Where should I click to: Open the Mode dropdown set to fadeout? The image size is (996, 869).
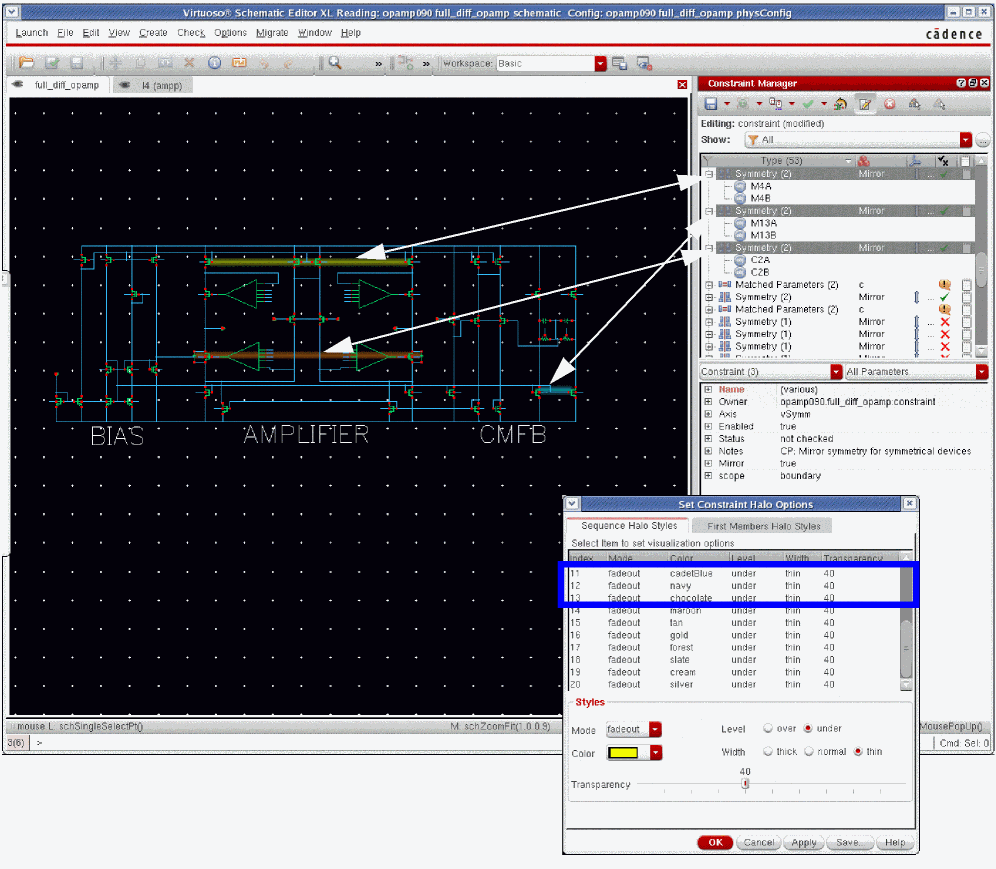pyautogui.click(x=655, y=730)
